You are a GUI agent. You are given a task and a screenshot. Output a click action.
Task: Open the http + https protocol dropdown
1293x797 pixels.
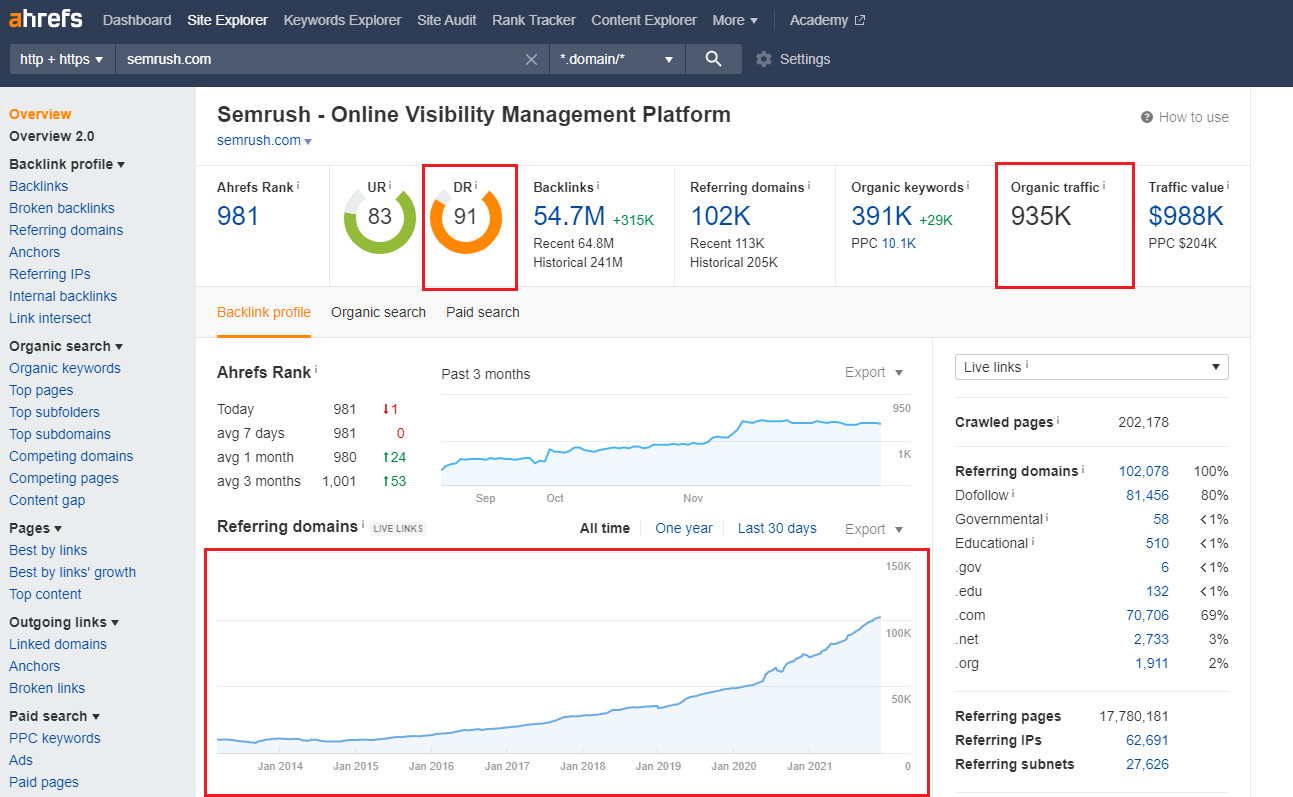coord(62,59)
